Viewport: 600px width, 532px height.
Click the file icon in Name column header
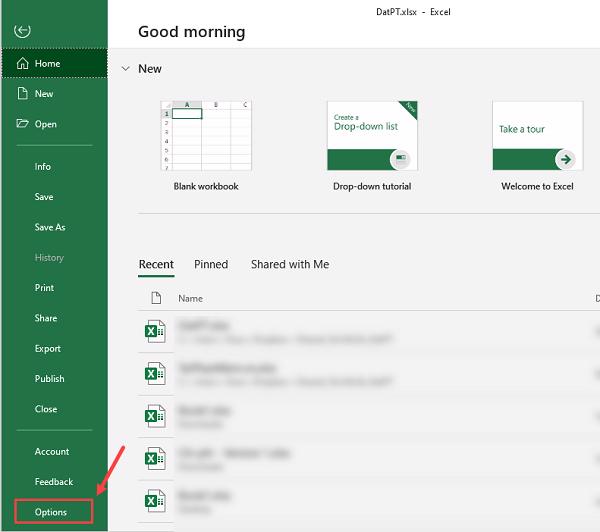pos(156,298)
